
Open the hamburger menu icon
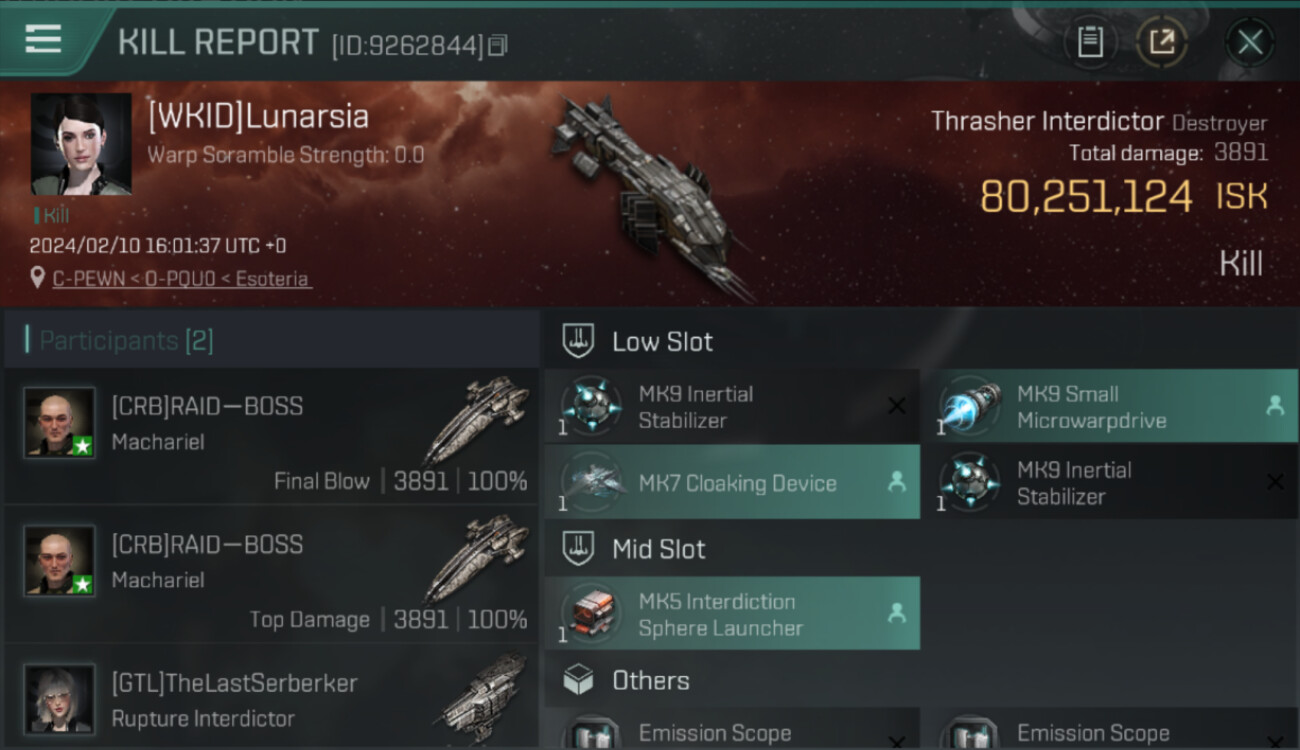[43, 39]
